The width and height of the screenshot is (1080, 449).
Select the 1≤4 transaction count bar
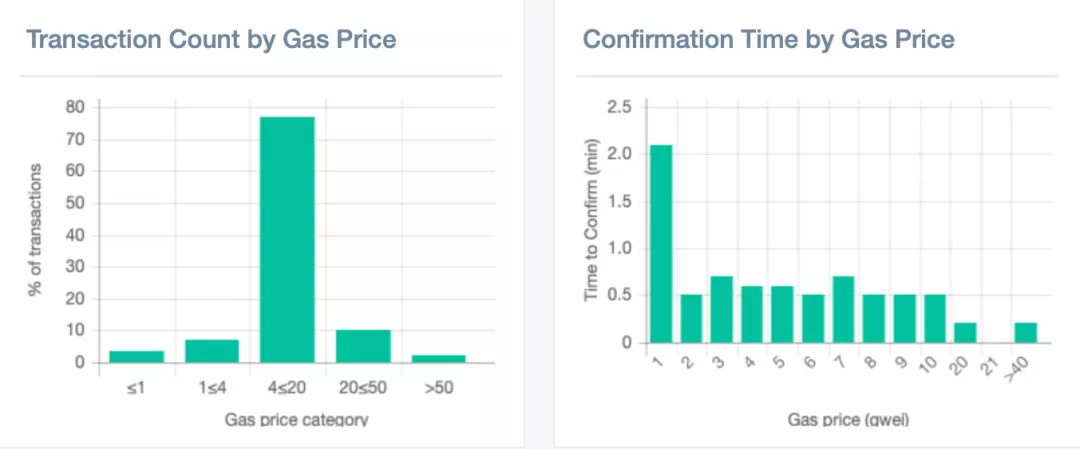(212, 351)
